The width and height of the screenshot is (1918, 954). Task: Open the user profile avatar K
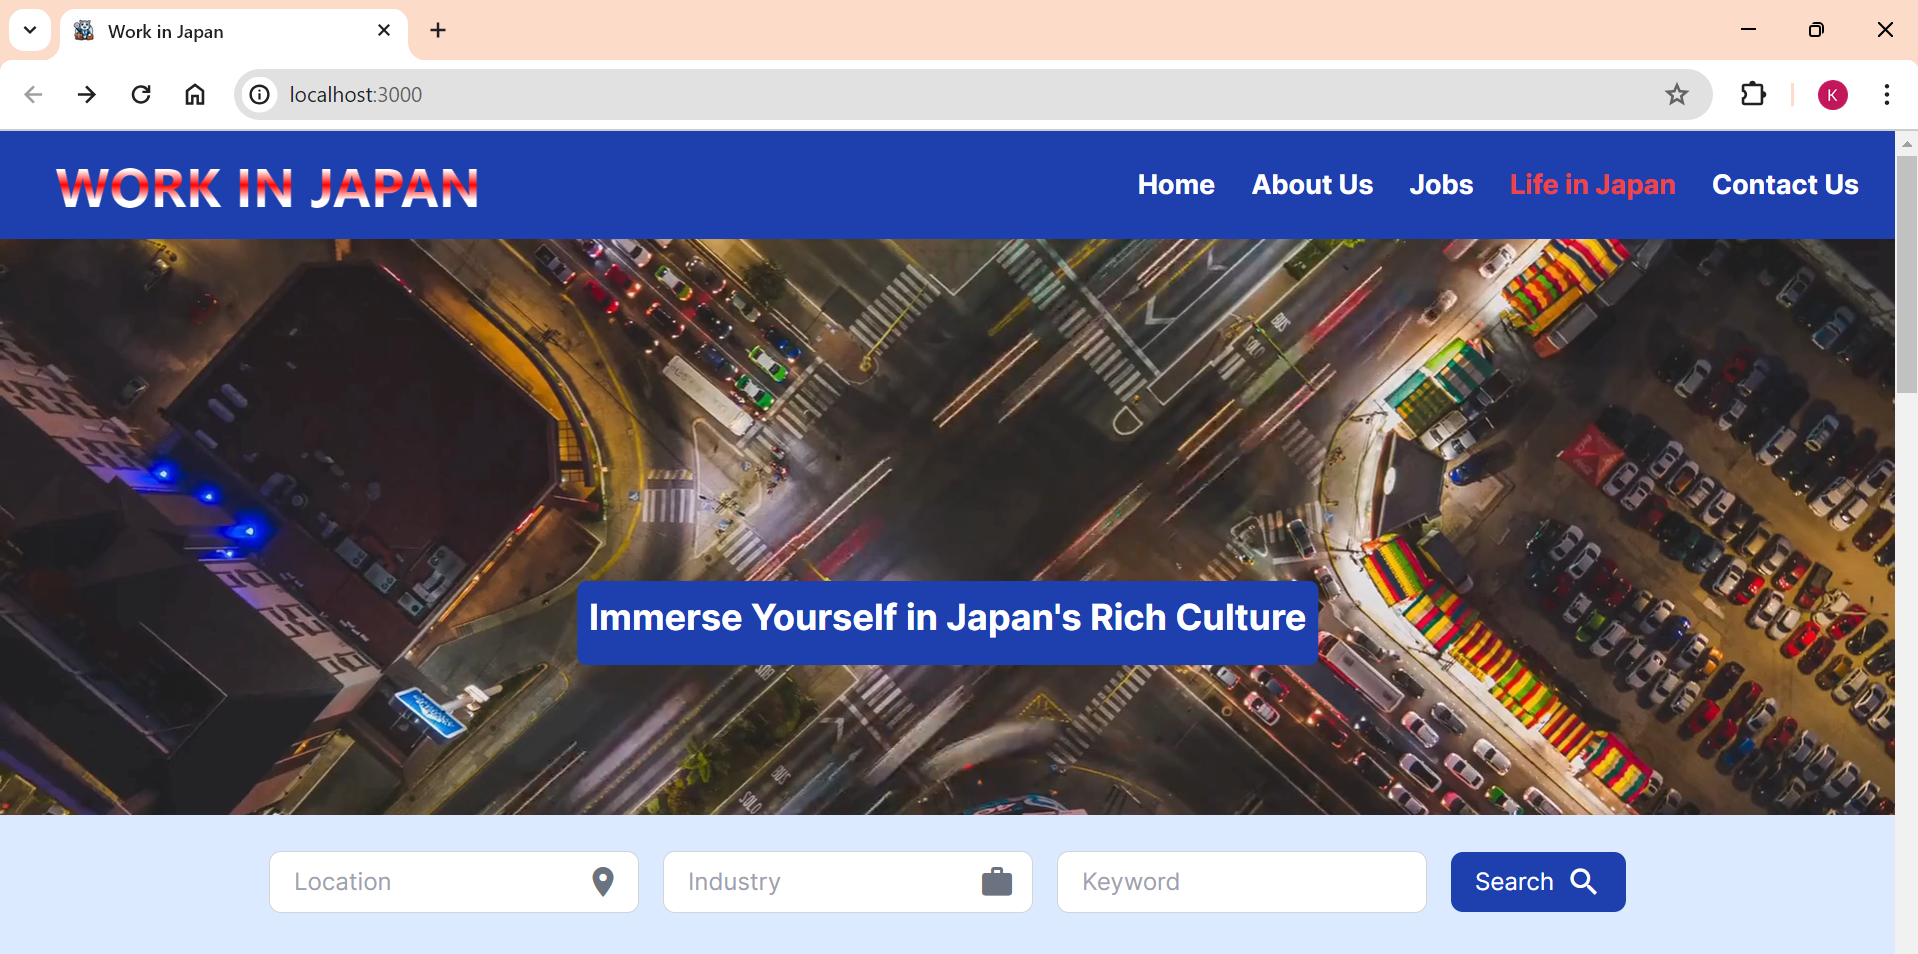click(1832, 95)
